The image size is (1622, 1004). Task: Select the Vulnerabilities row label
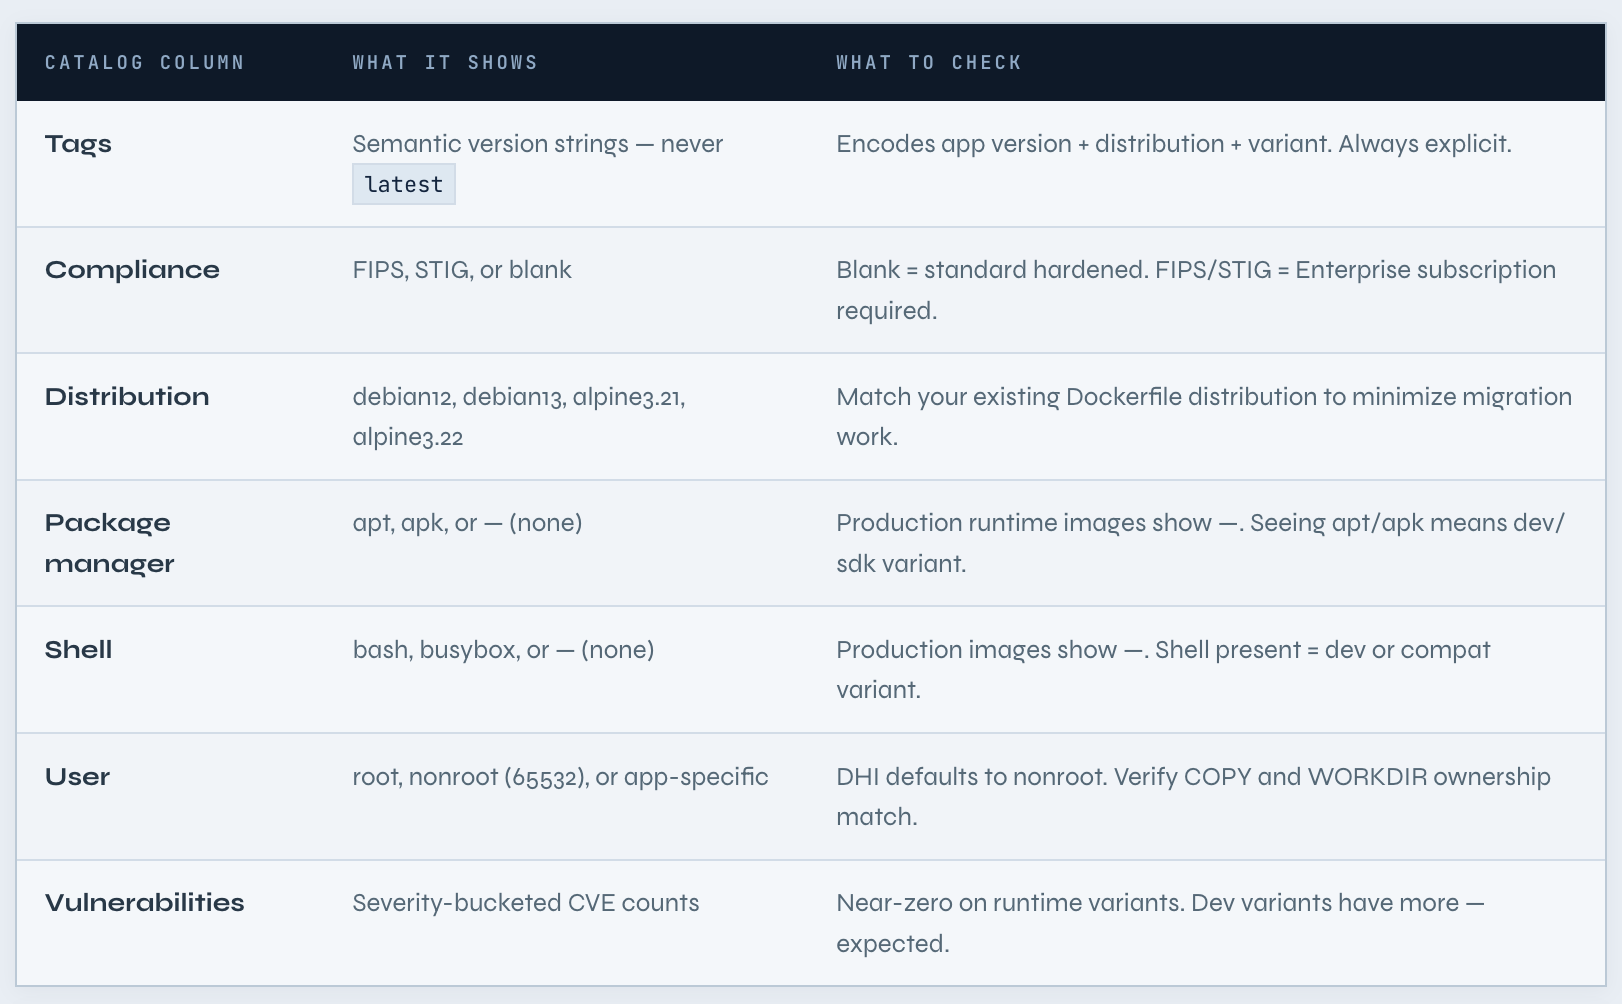144,902
